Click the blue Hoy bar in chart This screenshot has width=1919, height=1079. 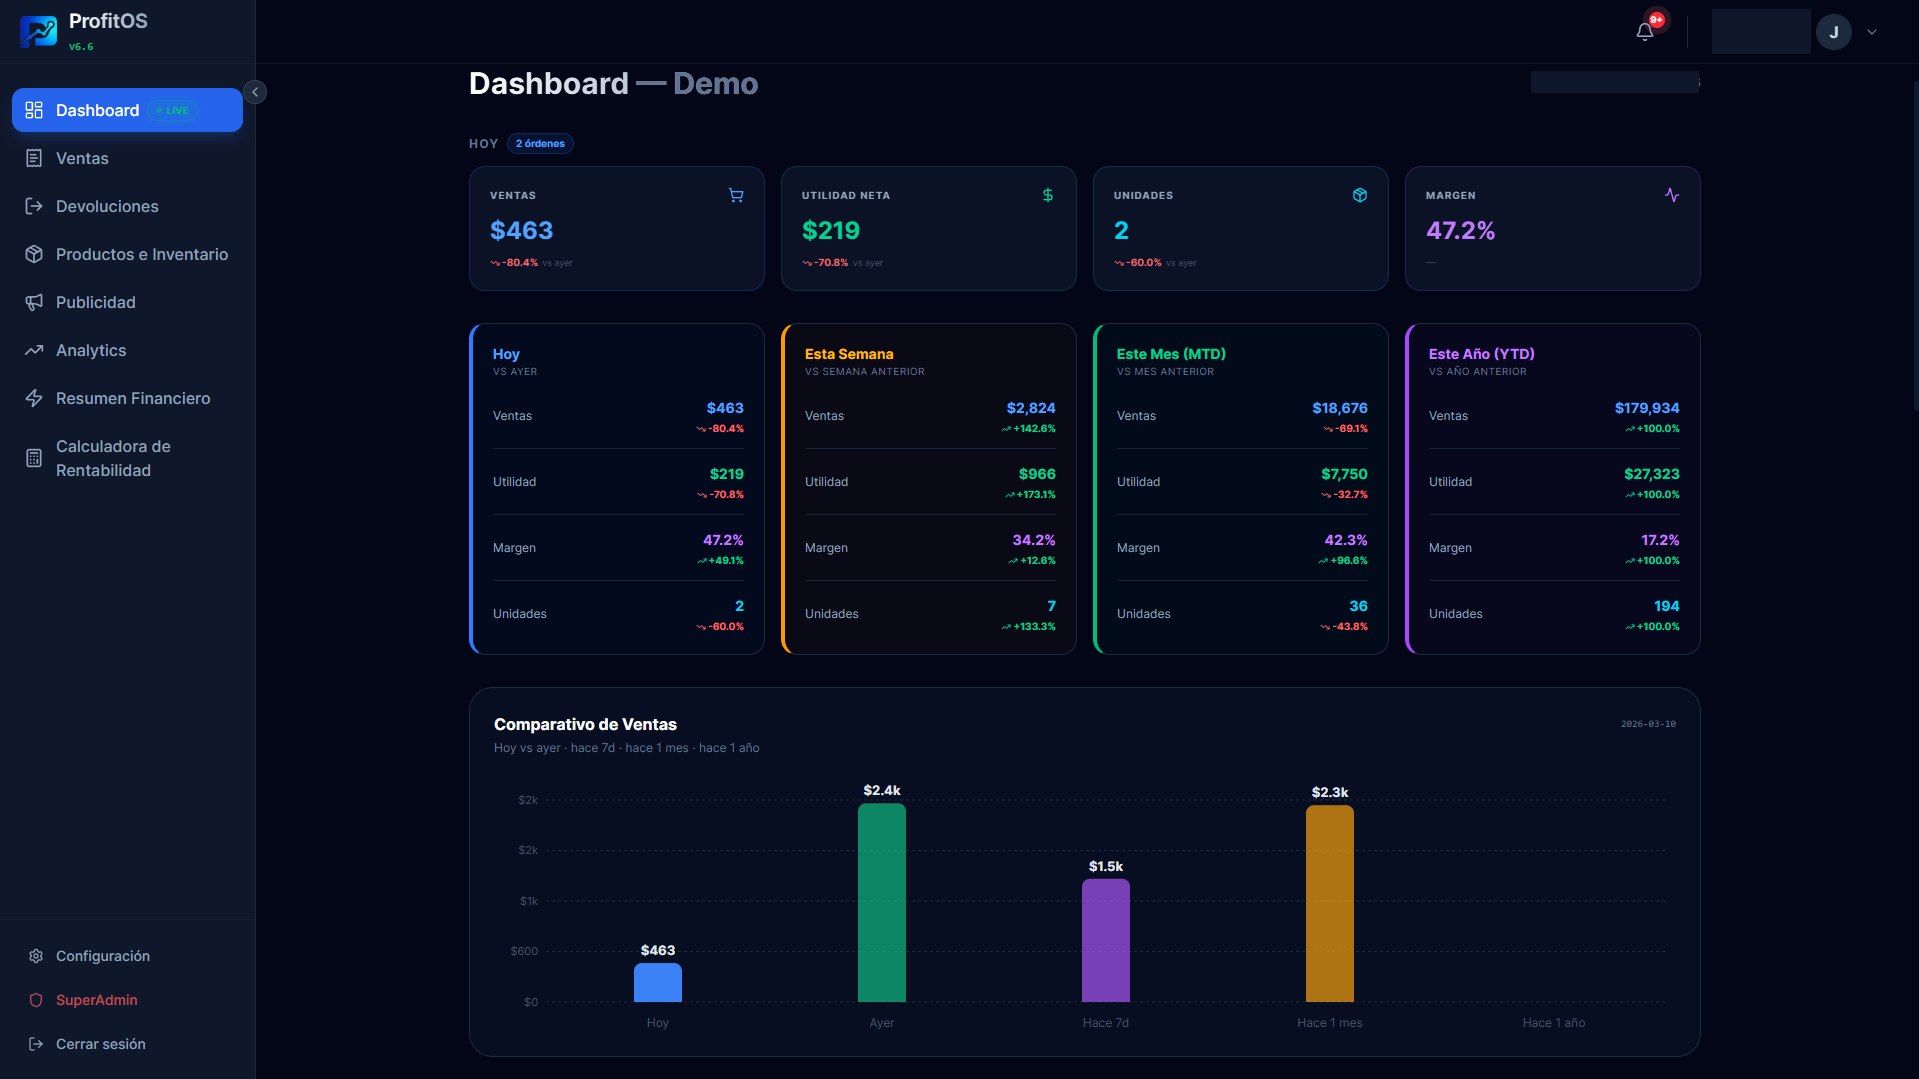click(x=658, y=983)
